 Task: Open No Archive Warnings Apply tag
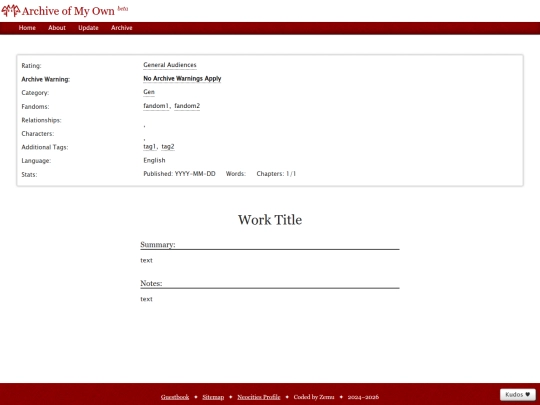[x=182, y=79]
